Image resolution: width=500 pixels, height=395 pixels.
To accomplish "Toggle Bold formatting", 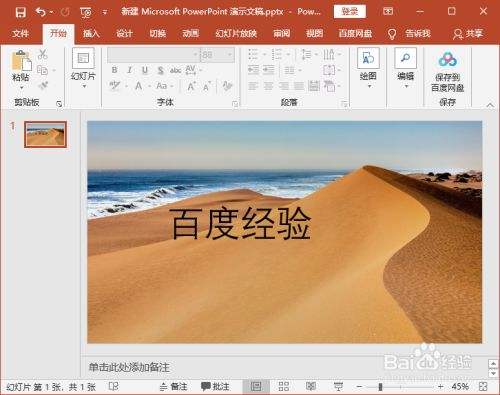I will click(114, 70).
